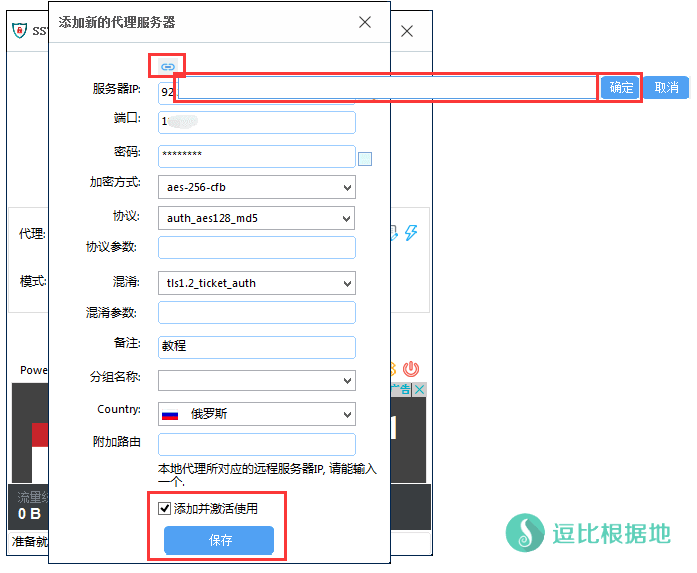Open the 混淆 tls1.2_ticket_auth dropdown
Viewport: 697px width, 573px height.
point(256,283)
